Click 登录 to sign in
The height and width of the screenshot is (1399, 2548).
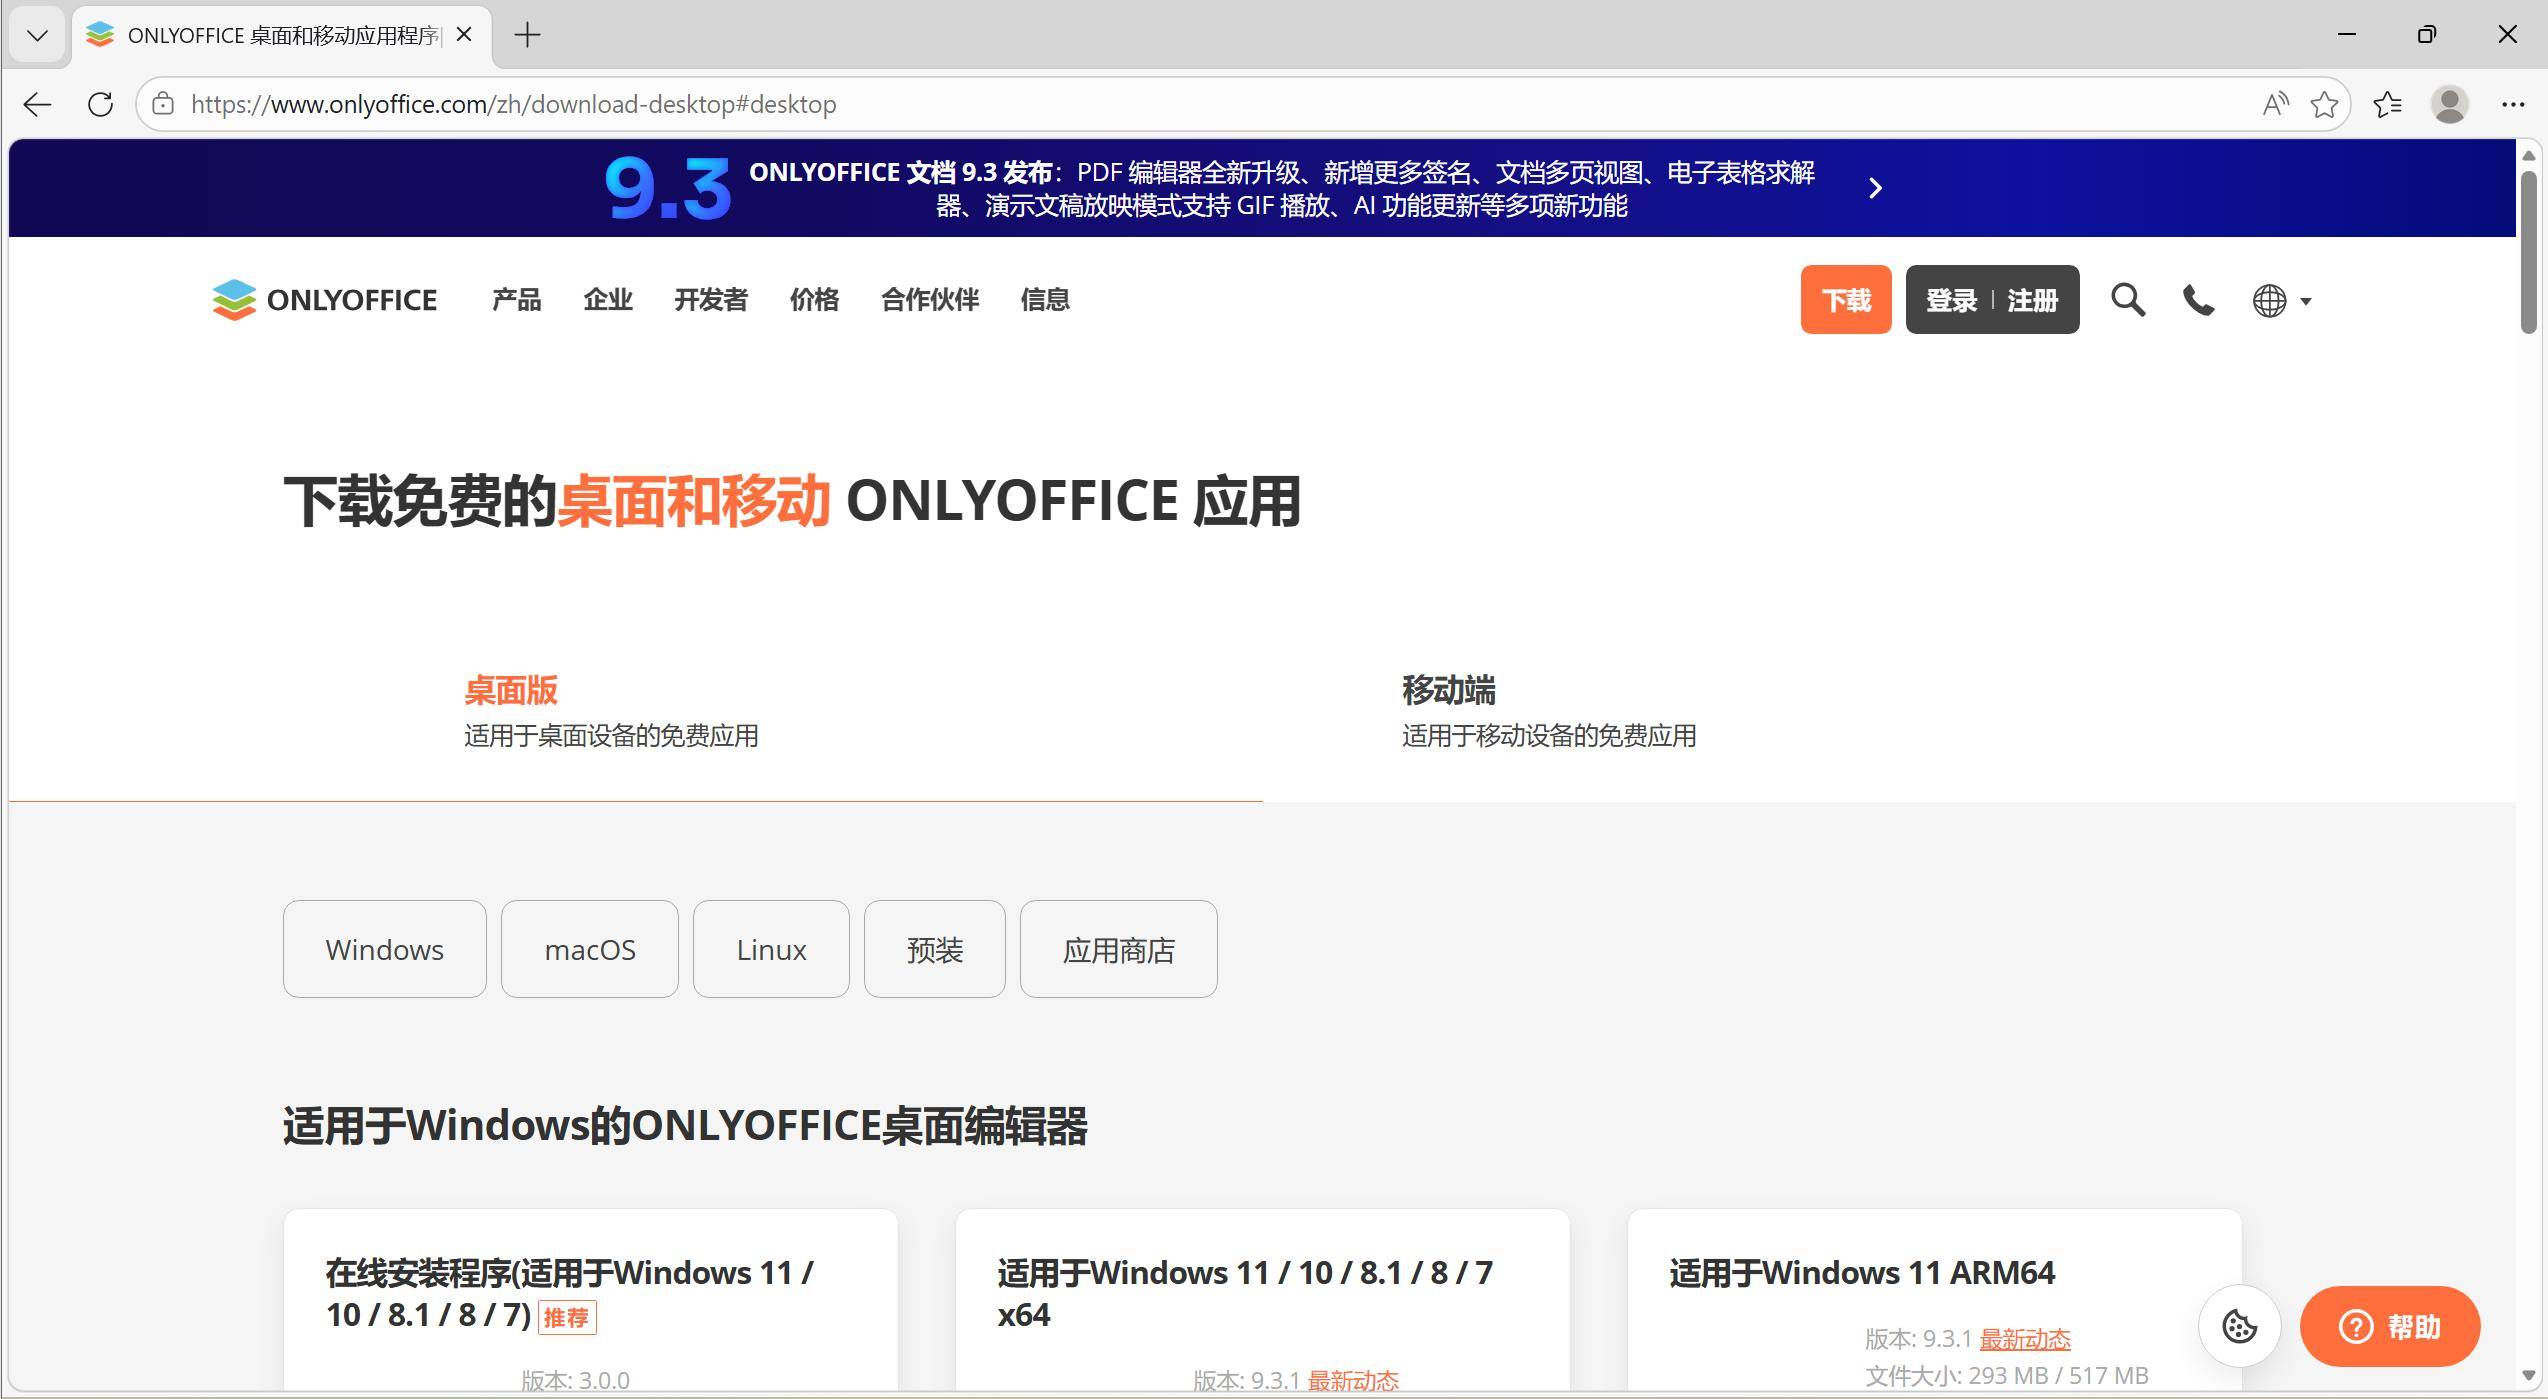[x=1951, y=300]
